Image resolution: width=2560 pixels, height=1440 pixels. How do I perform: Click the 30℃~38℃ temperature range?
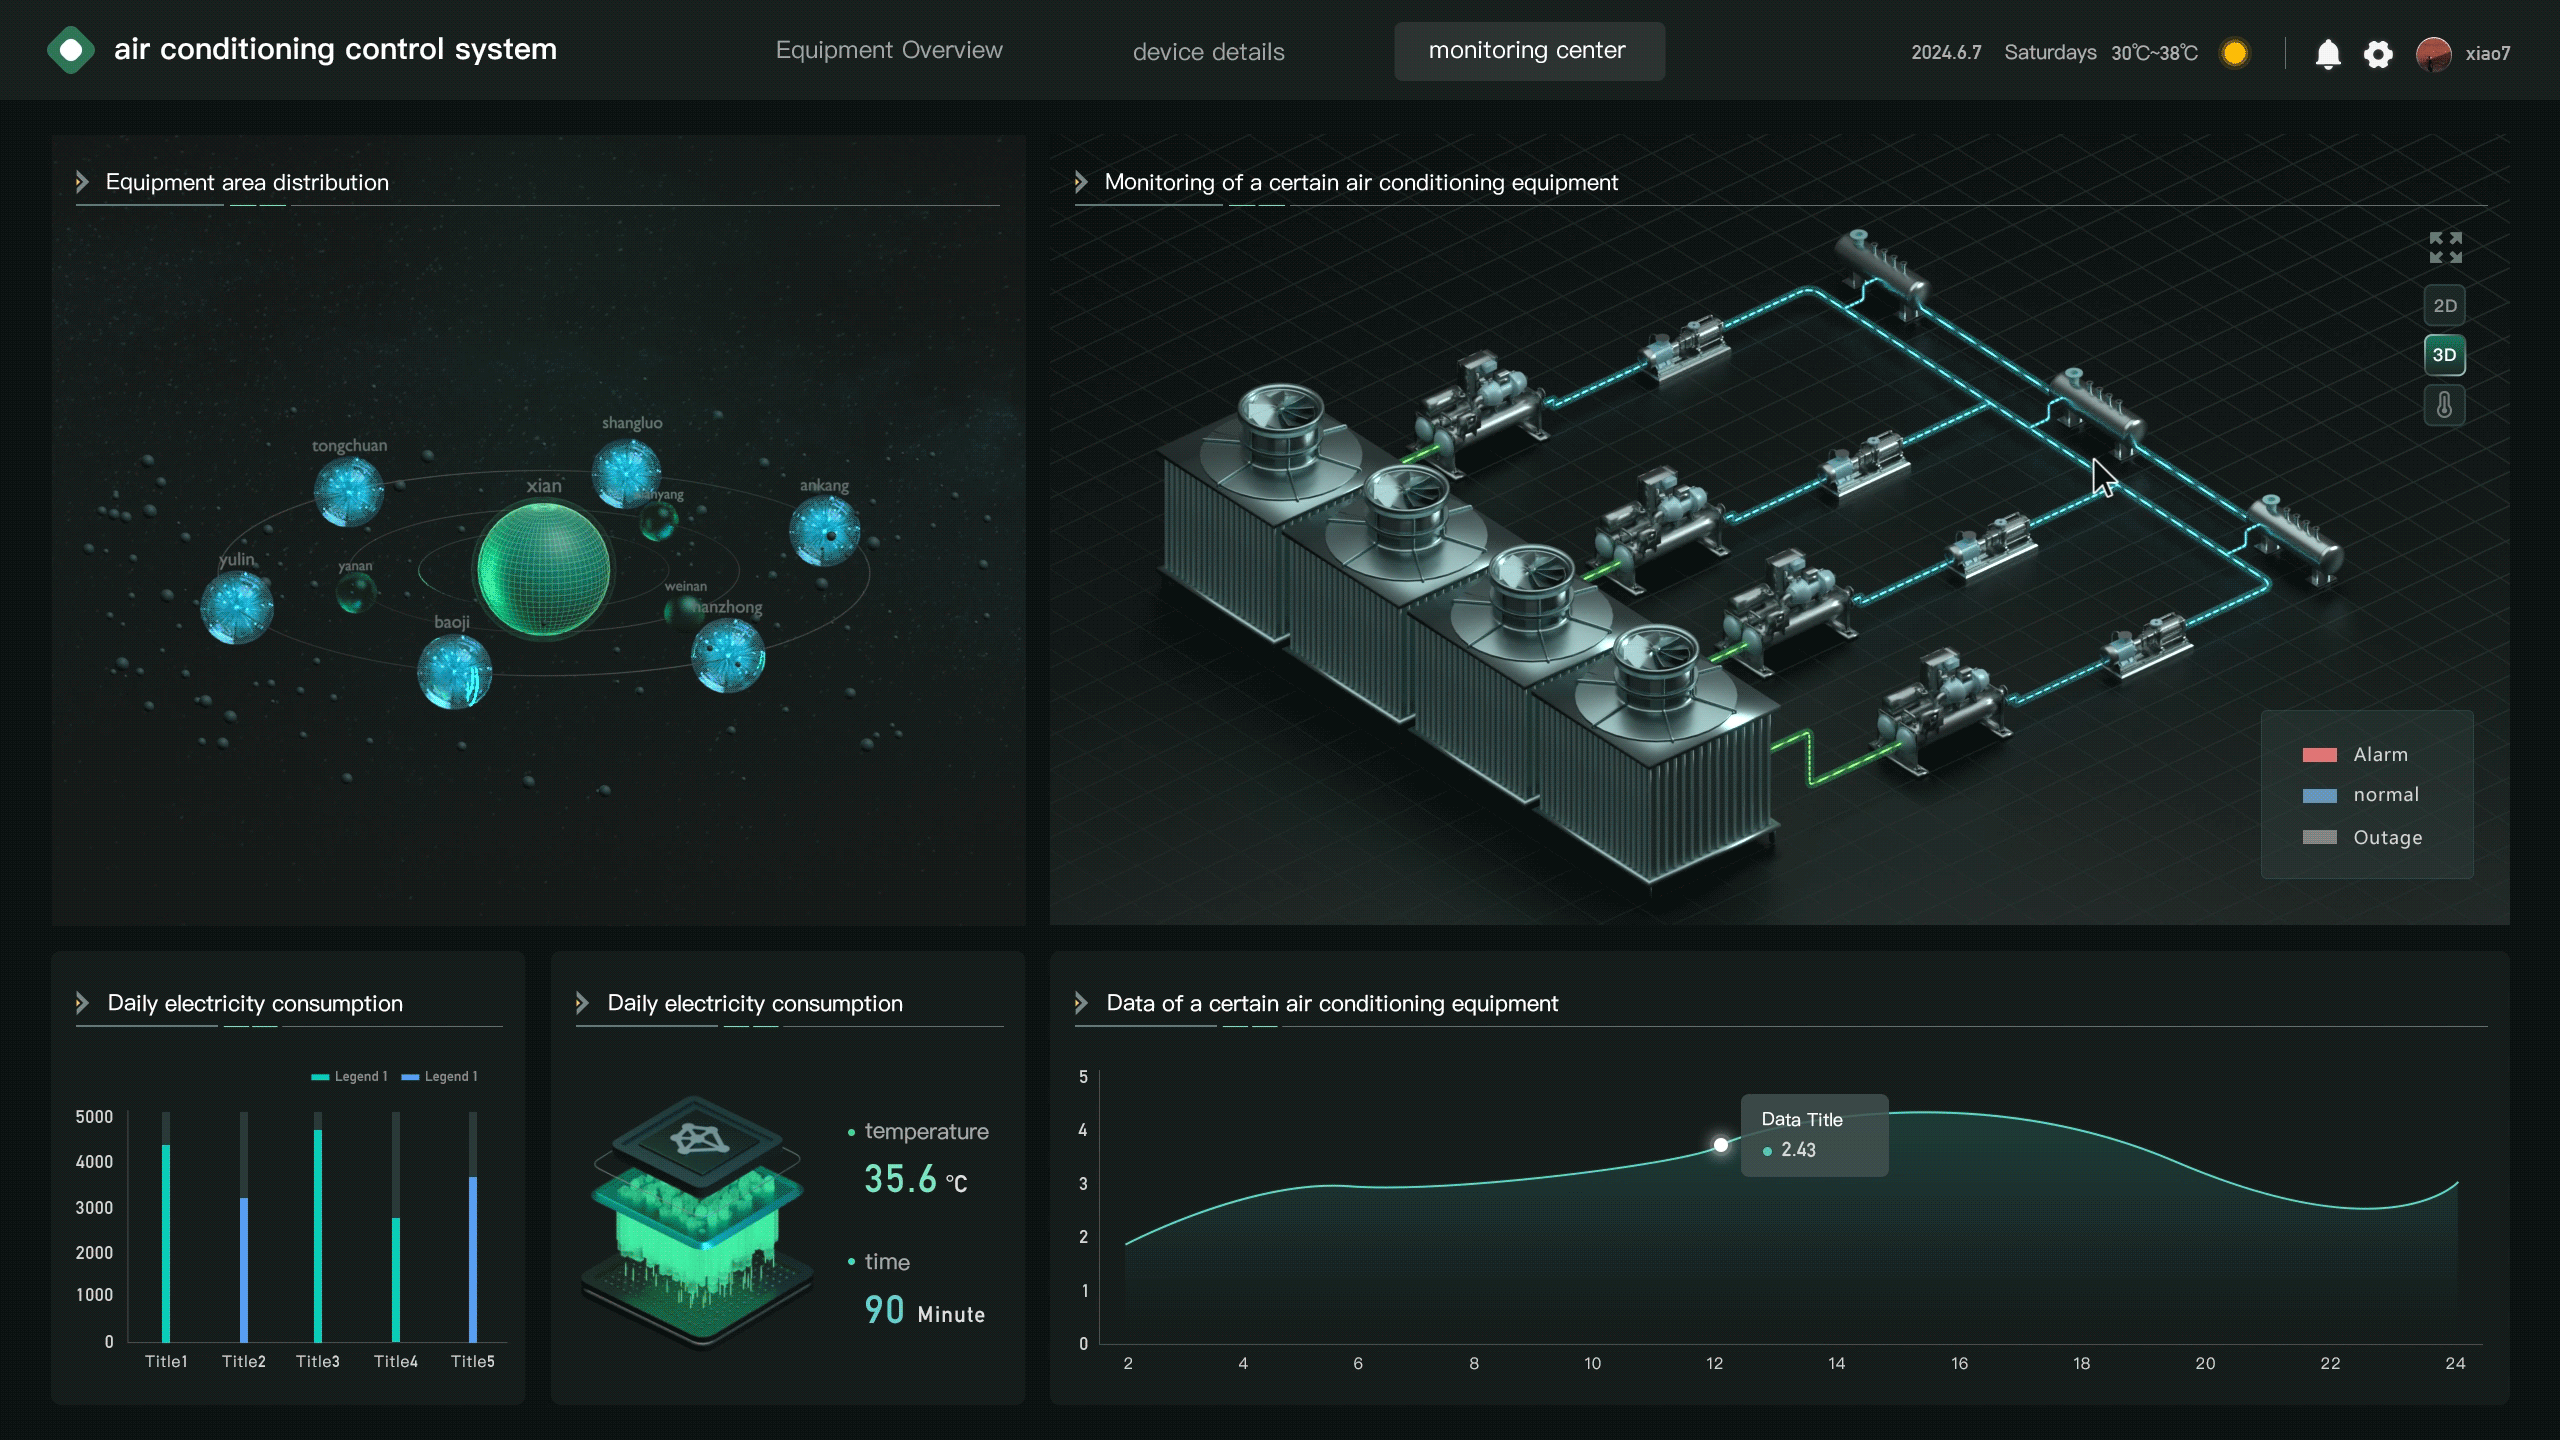click(2154, 53)
